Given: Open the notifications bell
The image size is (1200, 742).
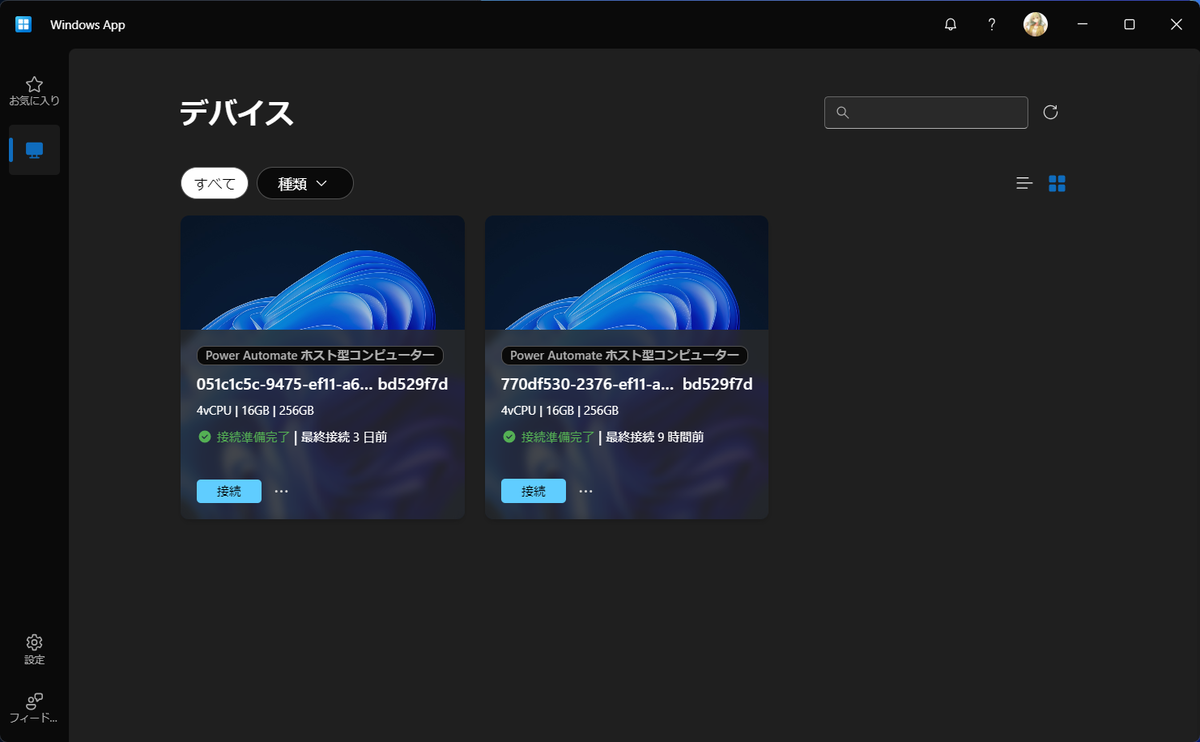Looking at the screenshot, I should [x=950, y=25].
